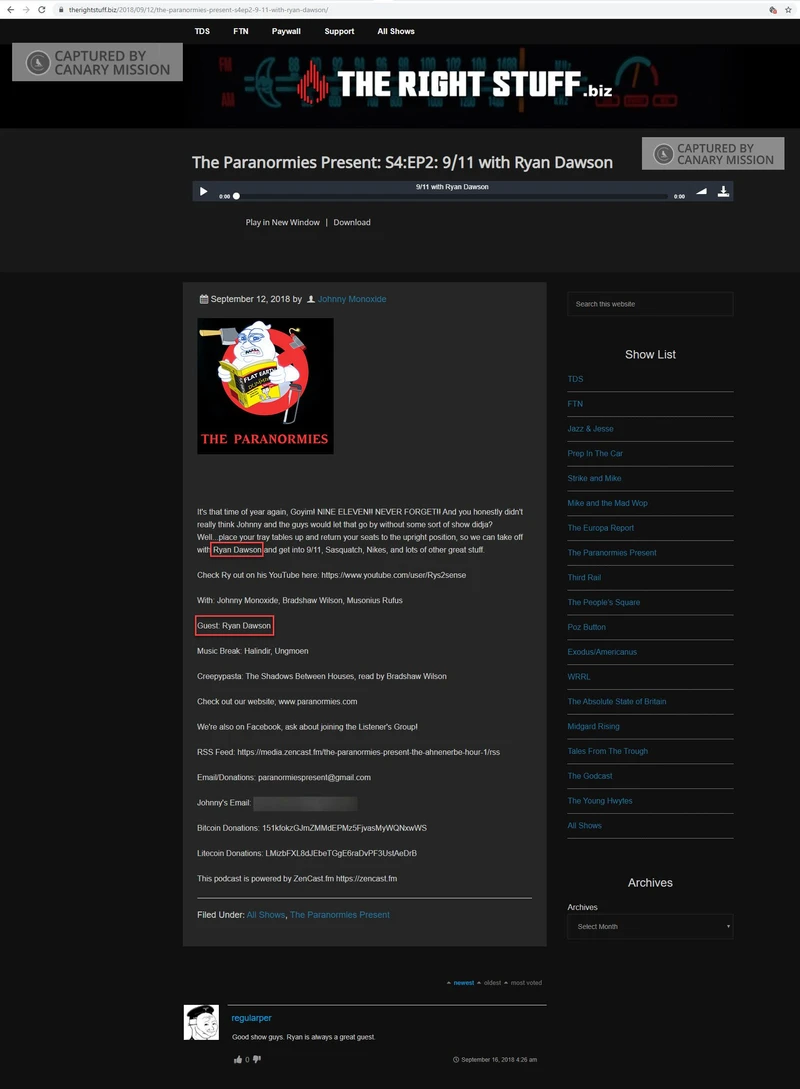Open Strike and Mike show
800x1089 pixels.
(594, 479)
